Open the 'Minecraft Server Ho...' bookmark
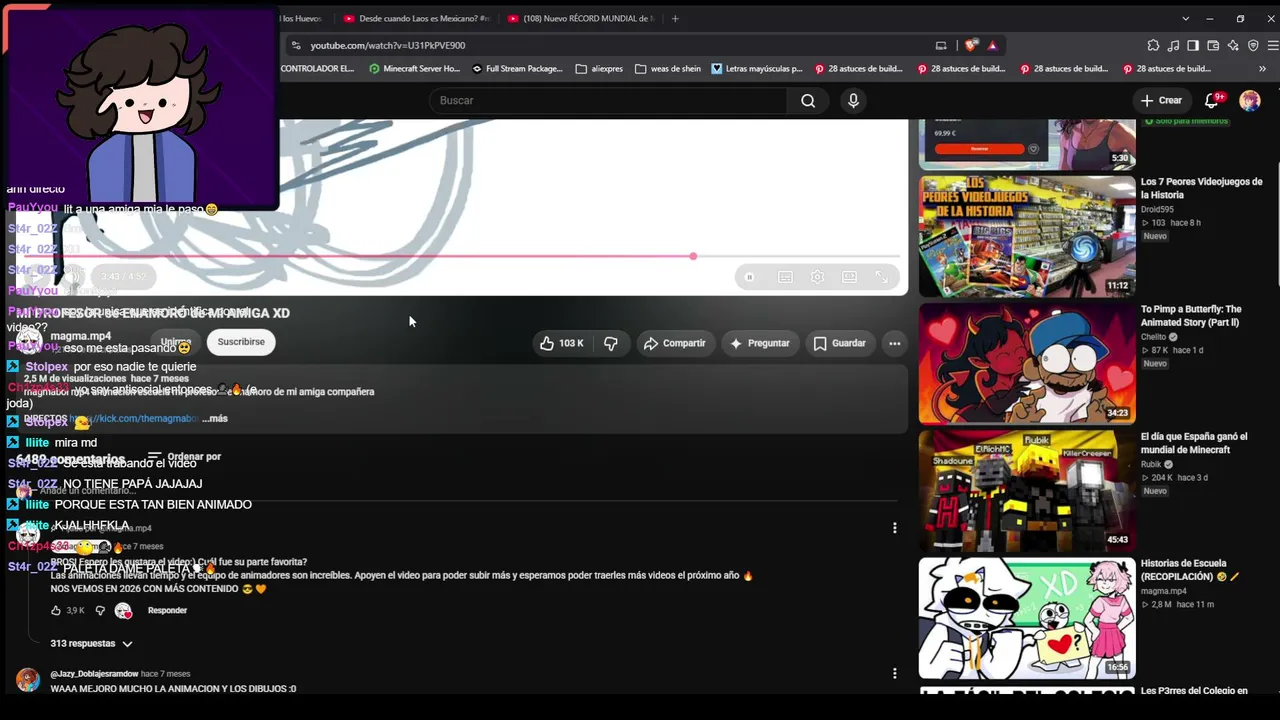Image resolution: width=1280 pixels, height=720 pixels. click(x=414, y=69)
